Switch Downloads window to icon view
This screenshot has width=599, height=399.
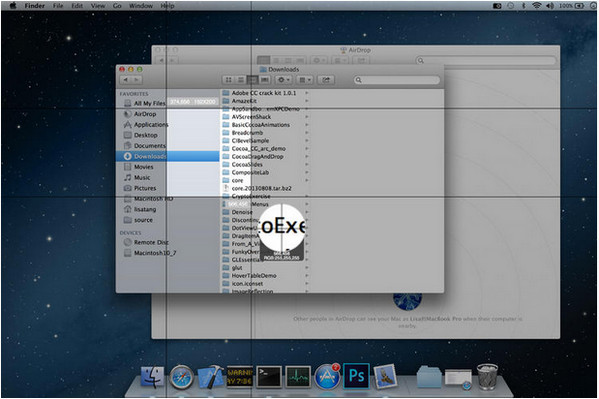[x=228, y=80]
